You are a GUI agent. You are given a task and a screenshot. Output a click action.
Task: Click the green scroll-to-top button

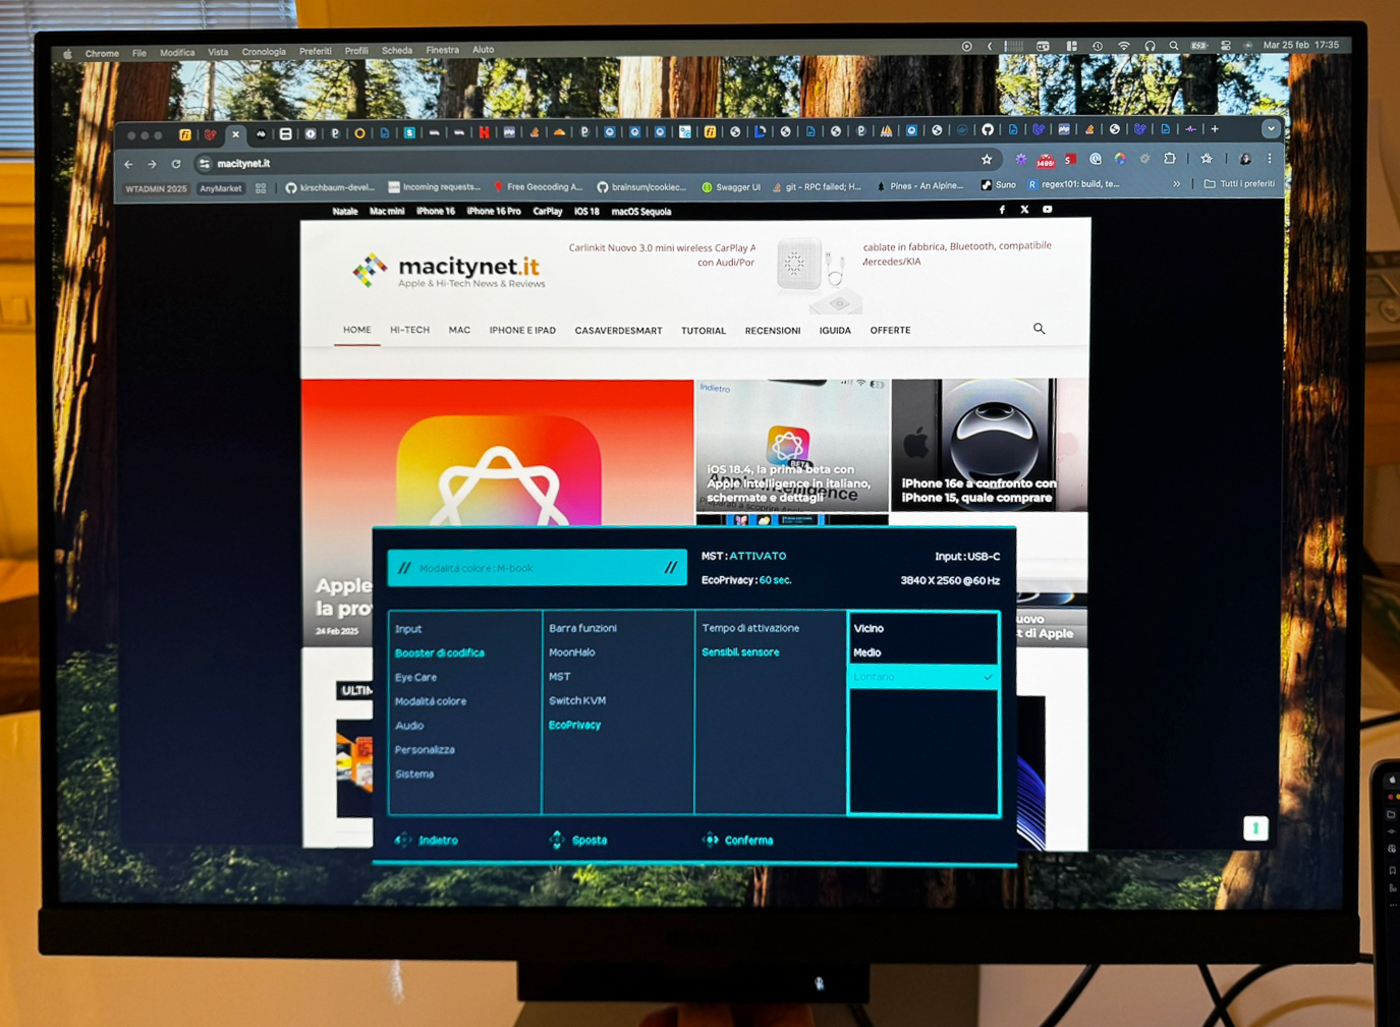click(1256, 828)
